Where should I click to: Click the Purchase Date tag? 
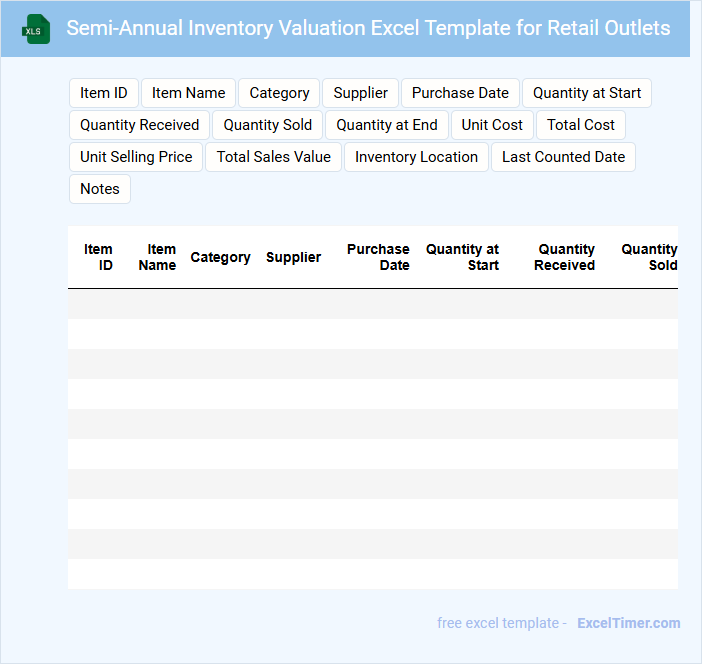(x=460, y=93)
